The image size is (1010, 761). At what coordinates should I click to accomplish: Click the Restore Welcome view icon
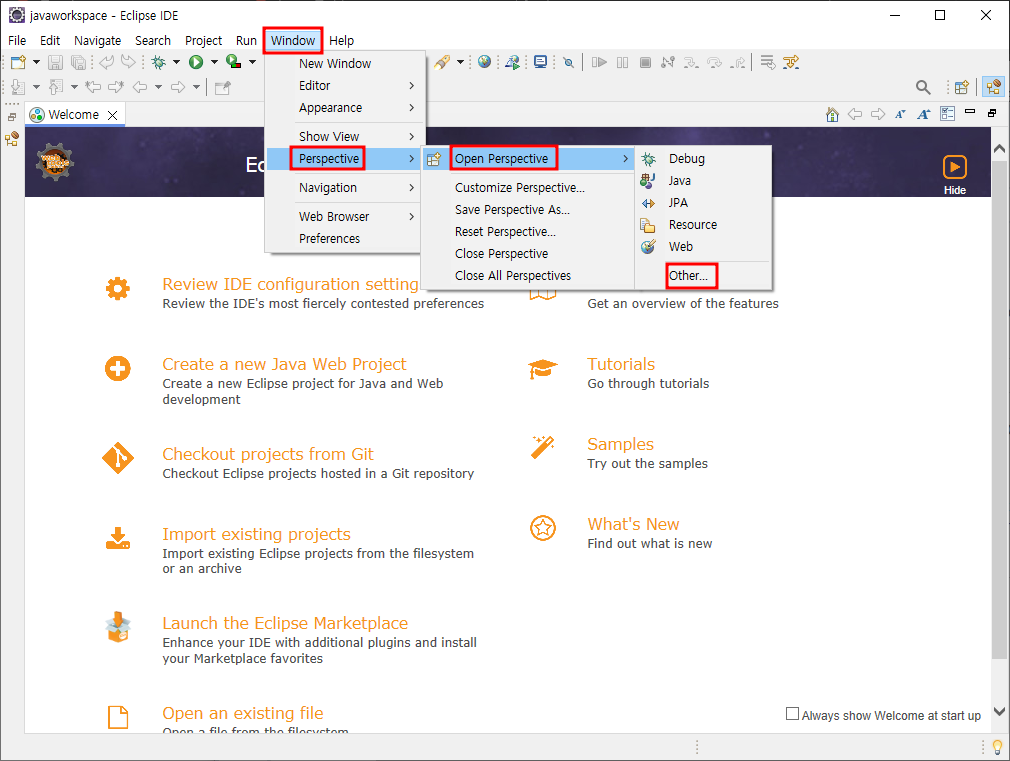tap(992, 113)
